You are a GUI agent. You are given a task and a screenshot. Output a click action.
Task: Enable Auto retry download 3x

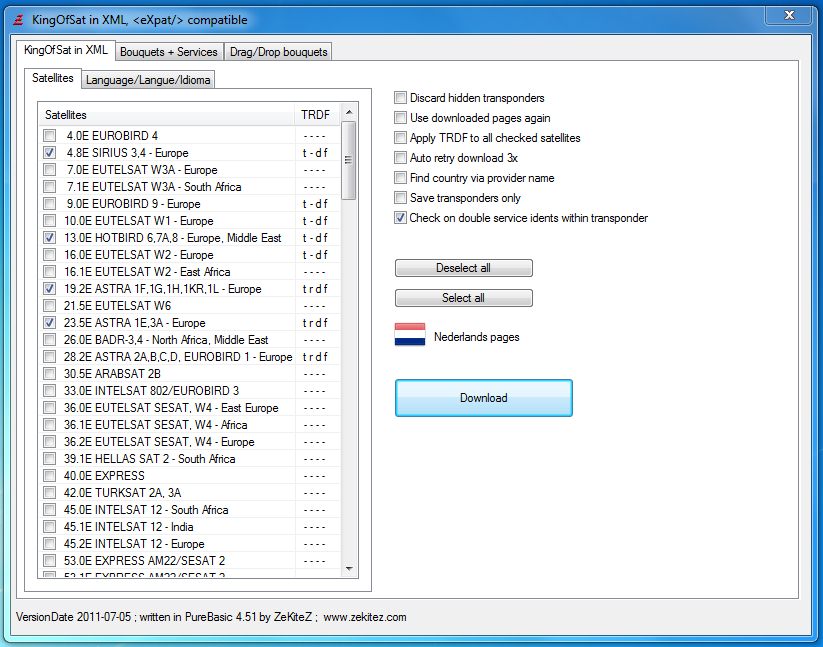[400, 157]
